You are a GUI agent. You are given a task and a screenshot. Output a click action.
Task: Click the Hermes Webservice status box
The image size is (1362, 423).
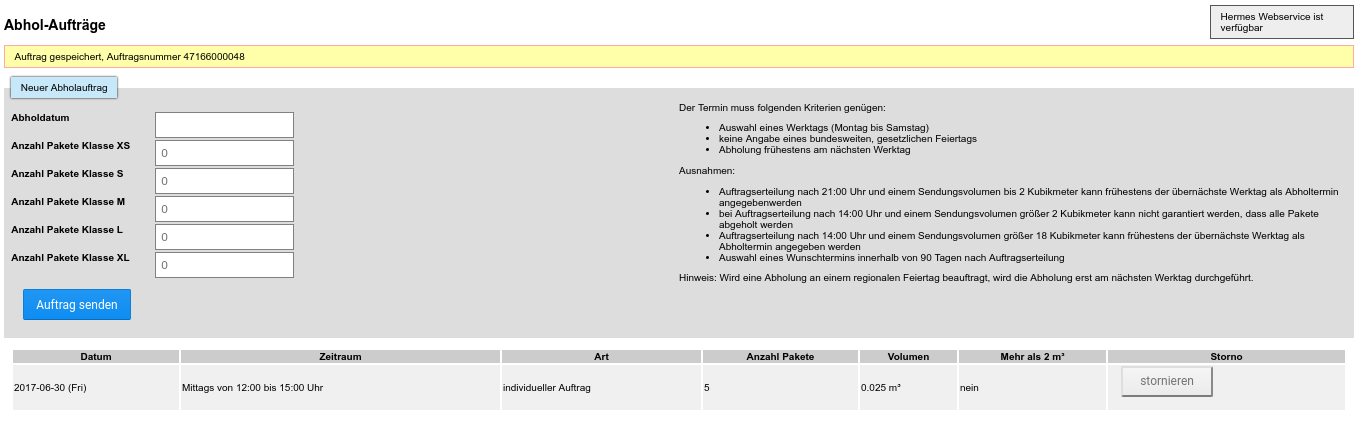tap(1281, 22)
